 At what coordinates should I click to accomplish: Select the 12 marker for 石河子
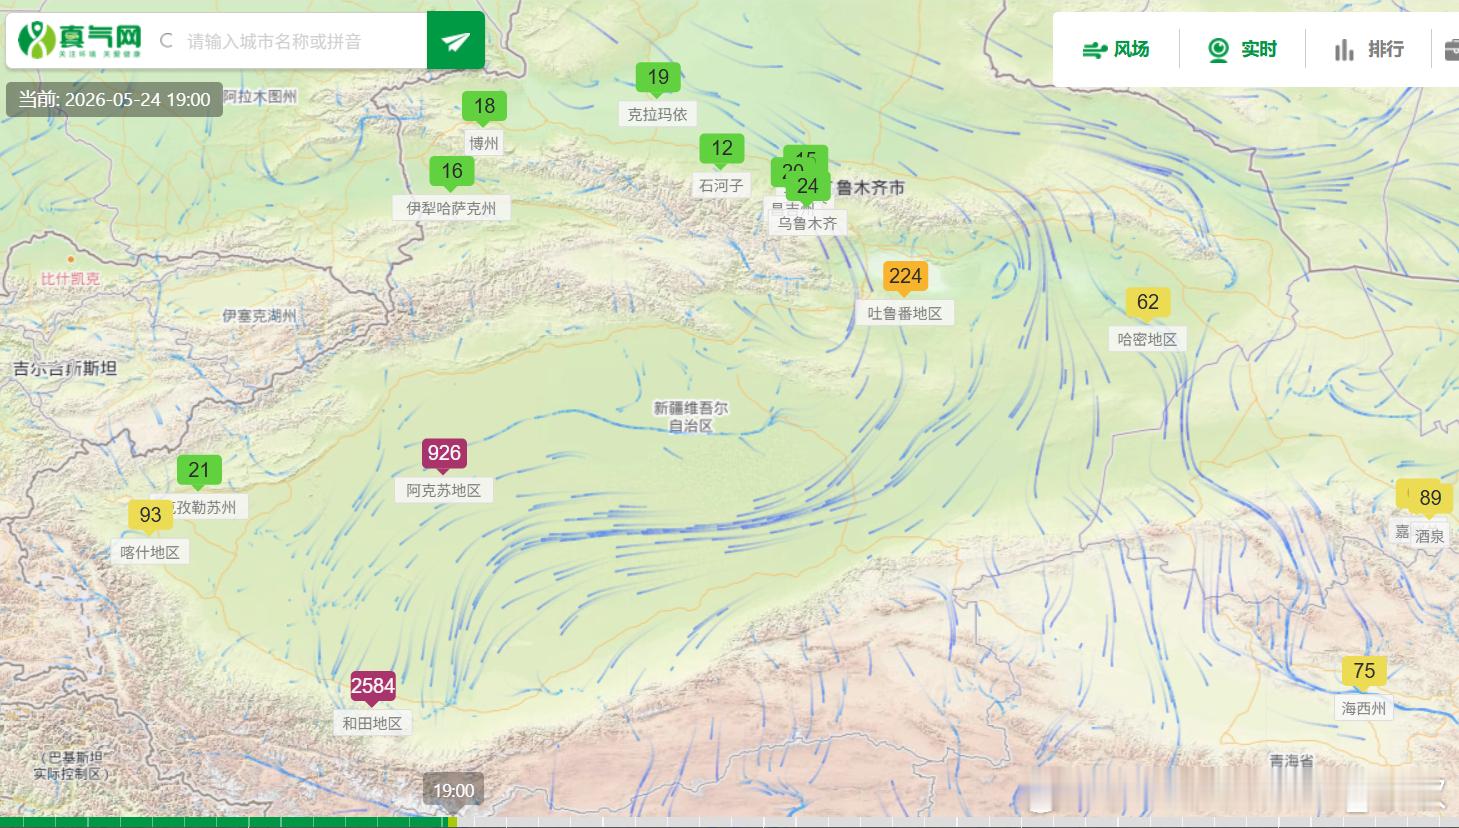click(x=722, y=149)
